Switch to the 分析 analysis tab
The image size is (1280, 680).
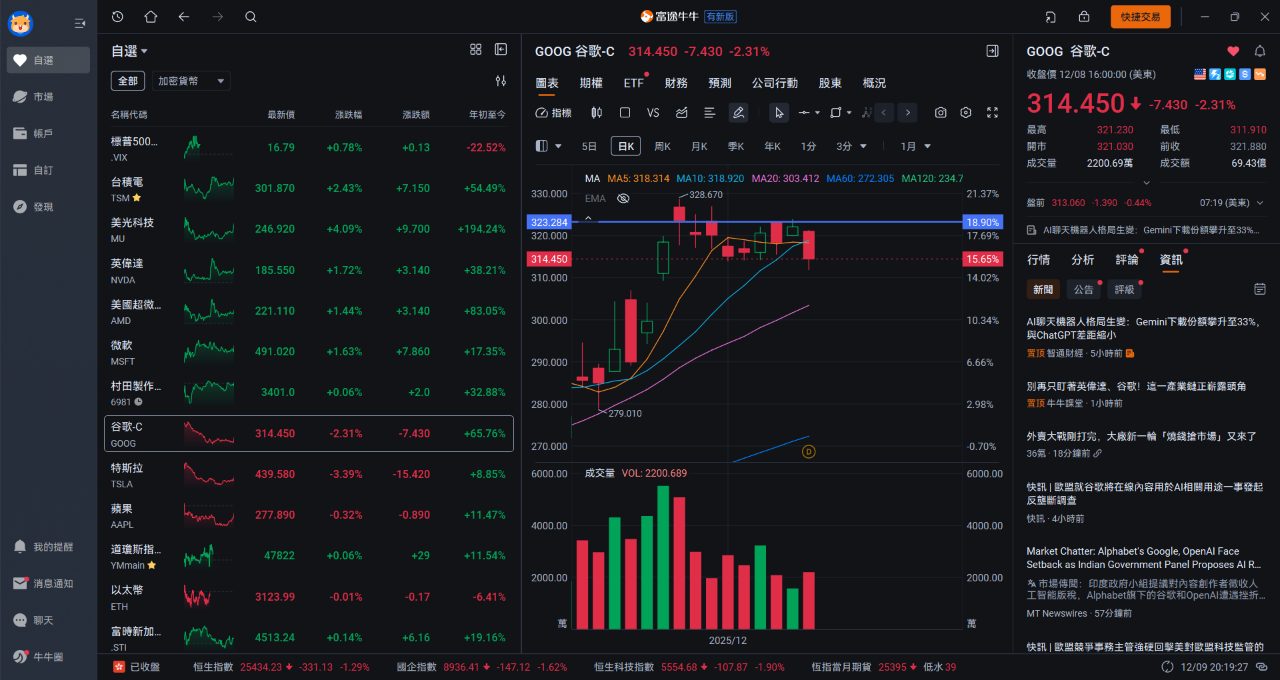coord(1082,259)
